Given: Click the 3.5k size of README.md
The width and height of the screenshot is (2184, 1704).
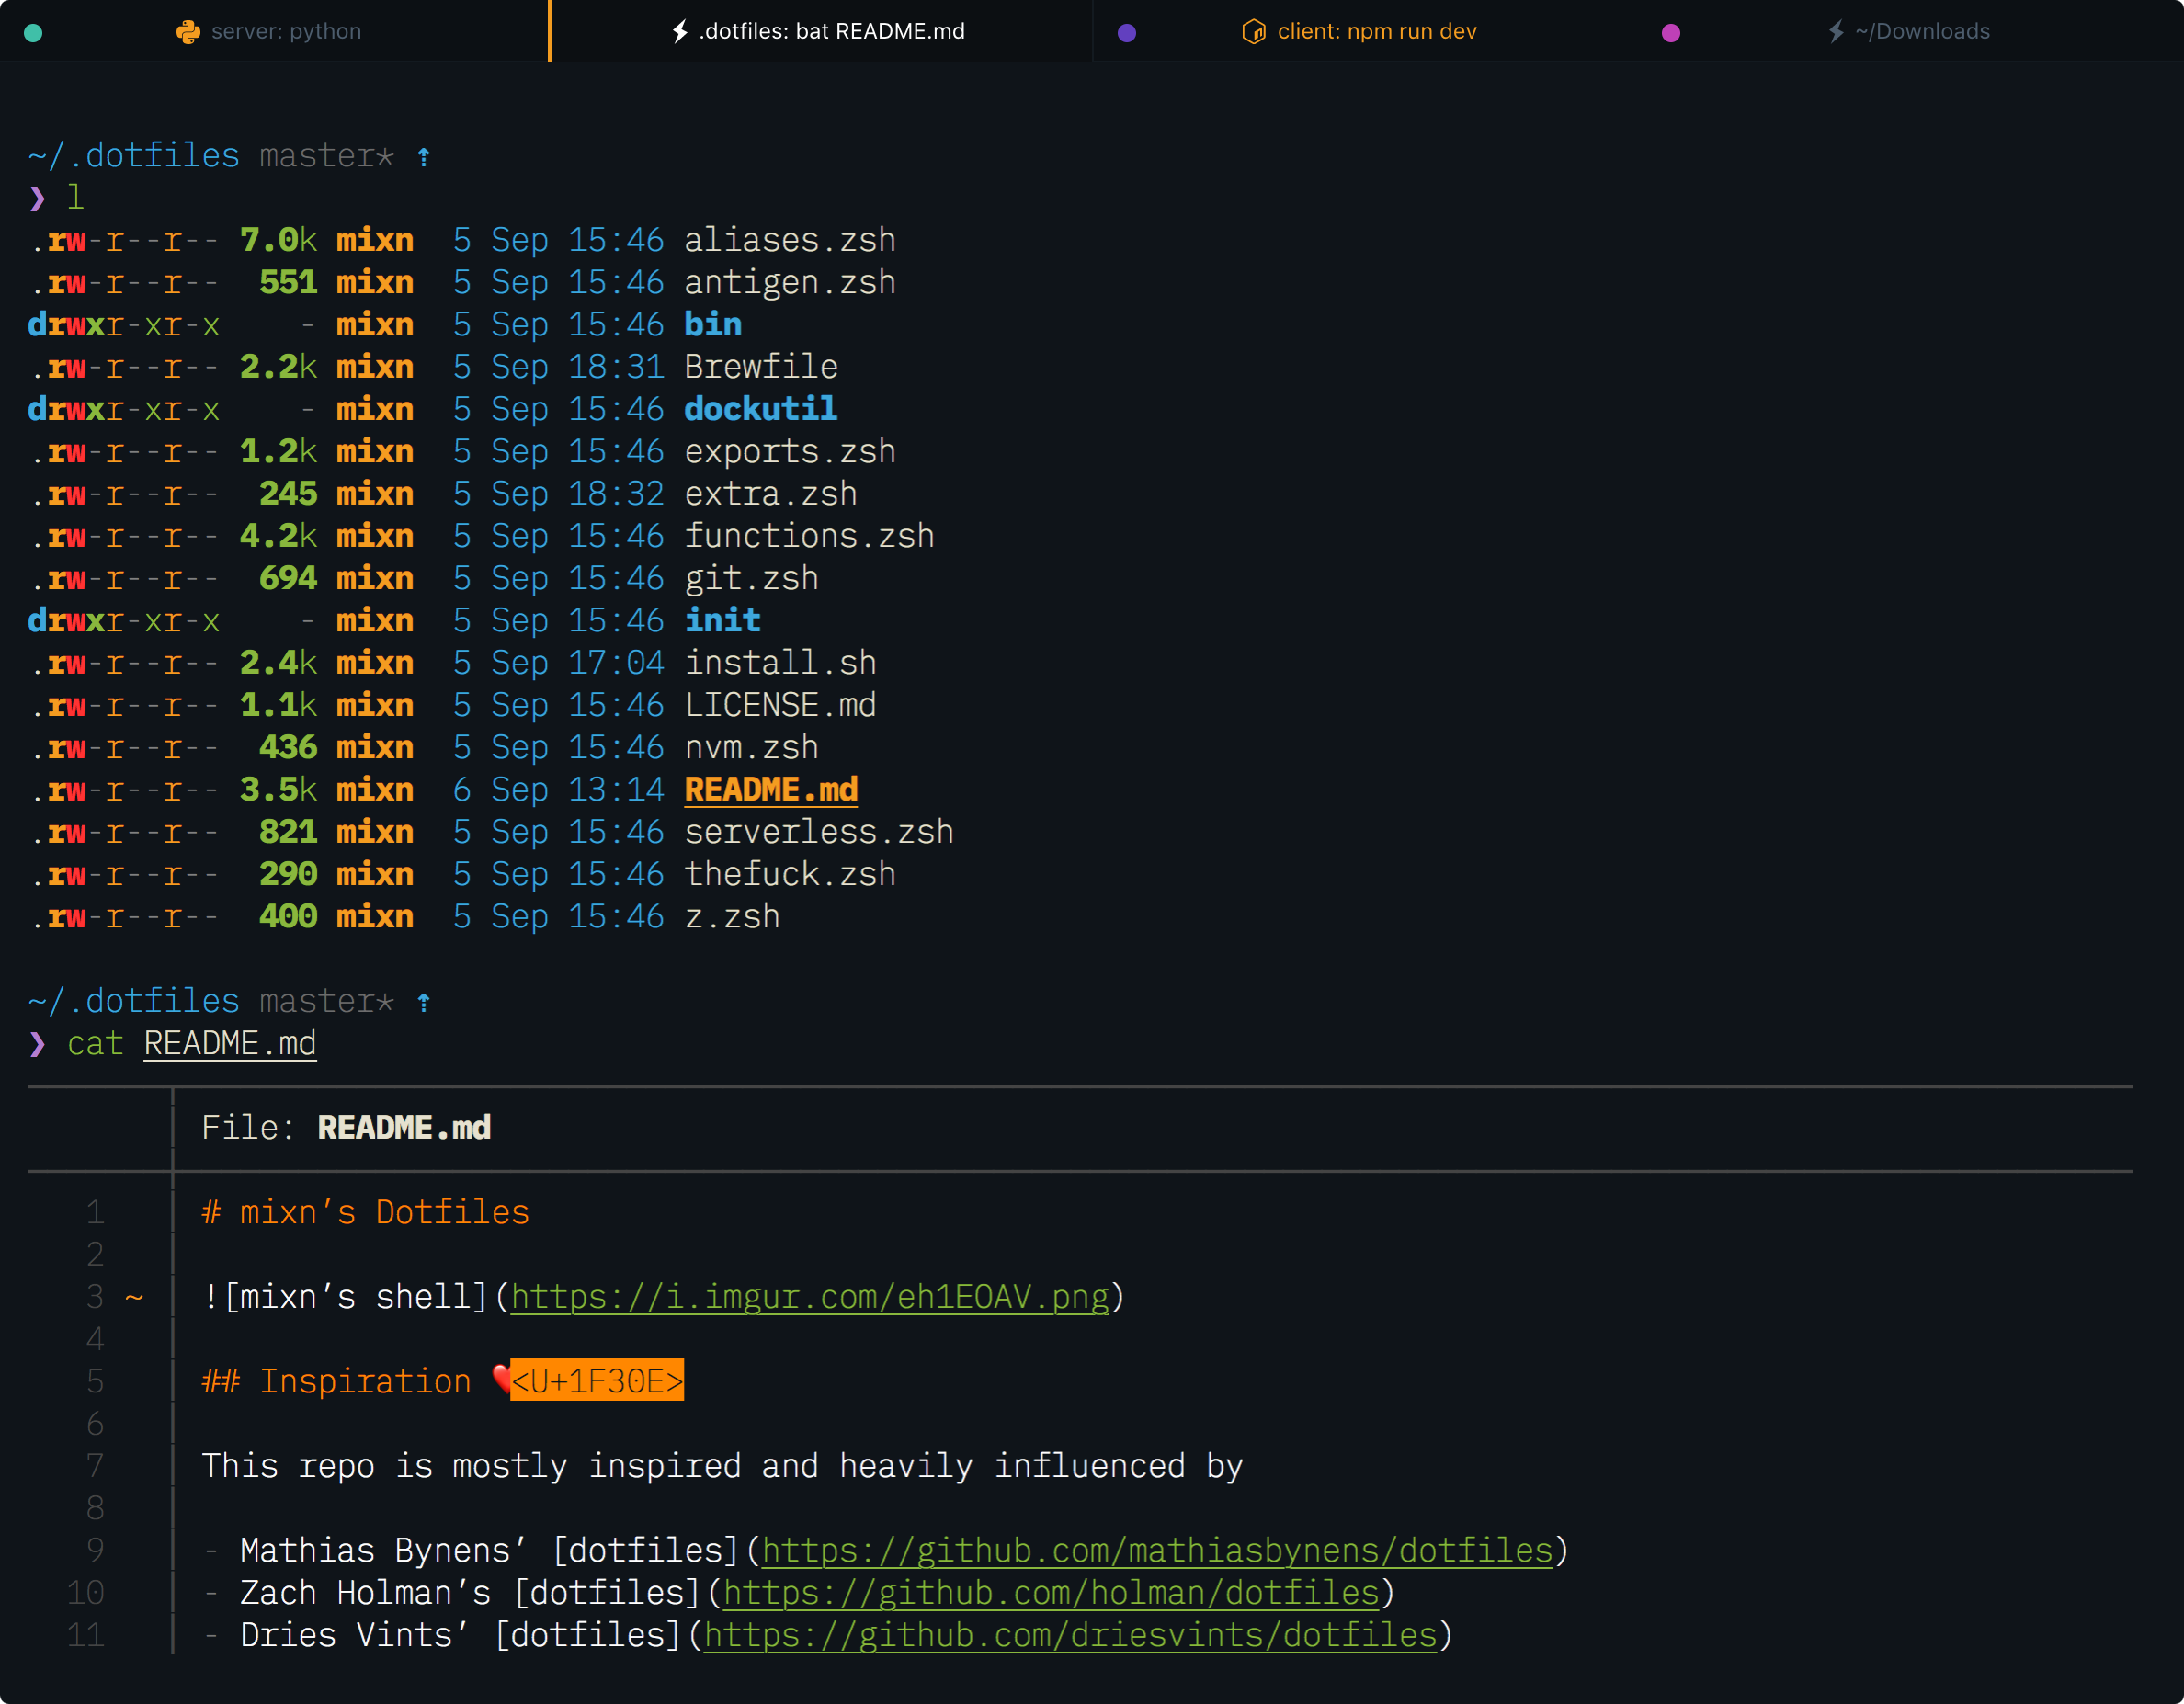Looking at the screenshot, I should 279,790.
